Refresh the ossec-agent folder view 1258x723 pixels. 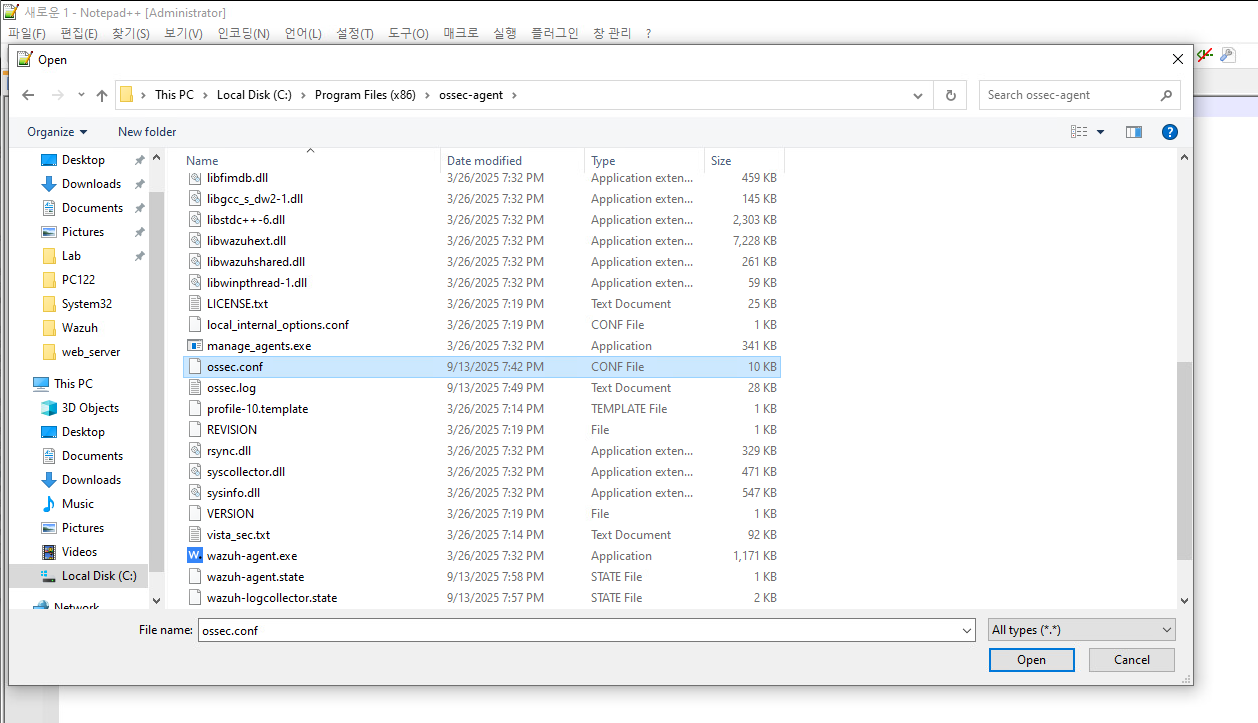pos(950,95)
